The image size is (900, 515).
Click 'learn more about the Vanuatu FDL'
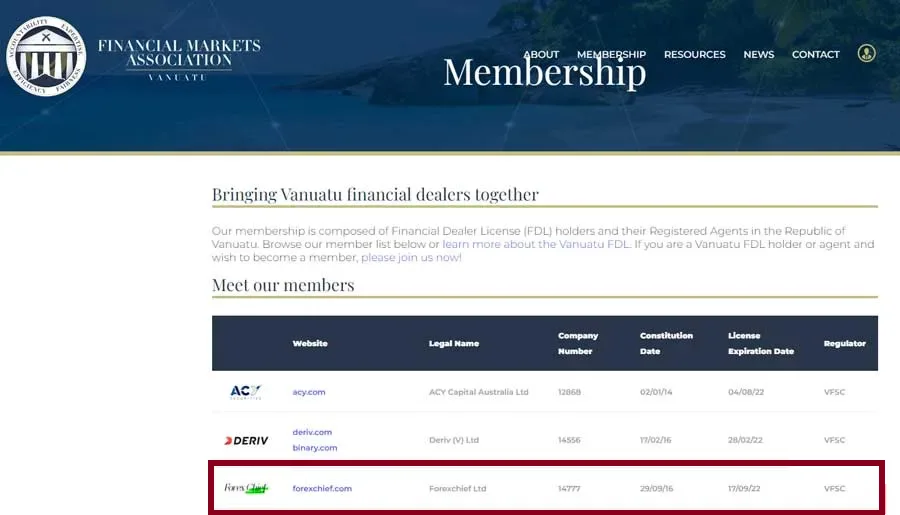click(x=536, y=244)
